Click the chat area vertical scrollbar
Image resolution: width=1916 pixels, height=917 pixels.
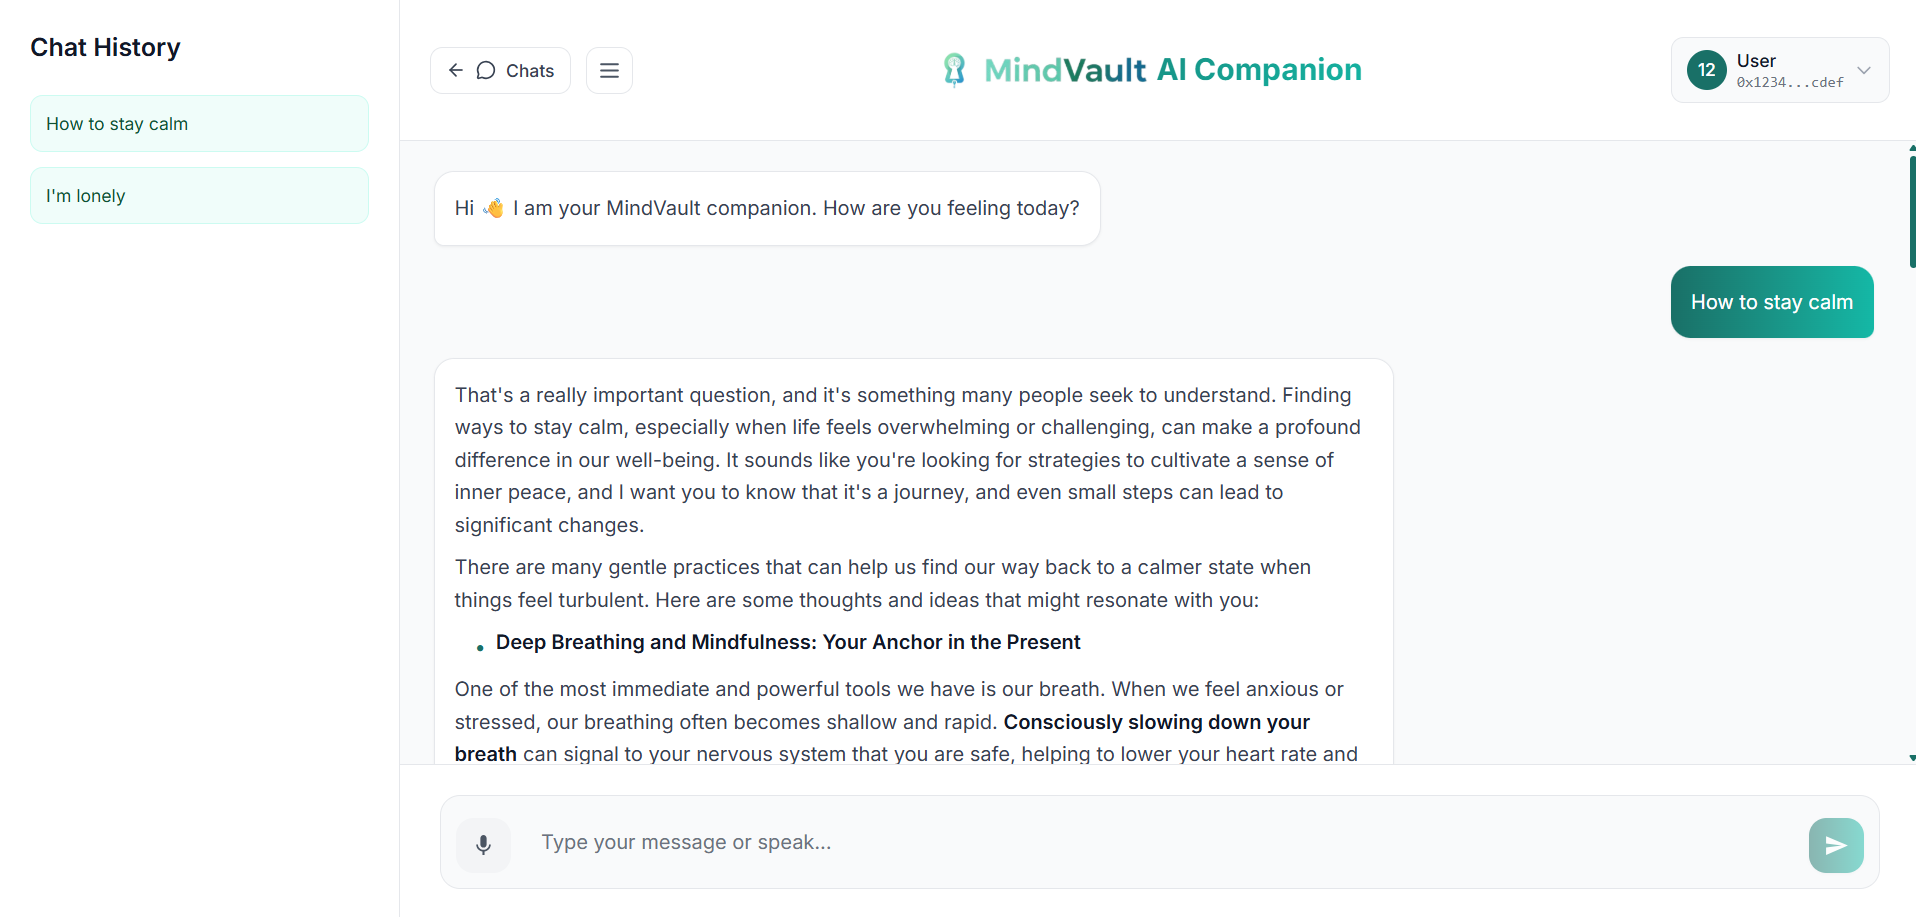(1911, 210)
